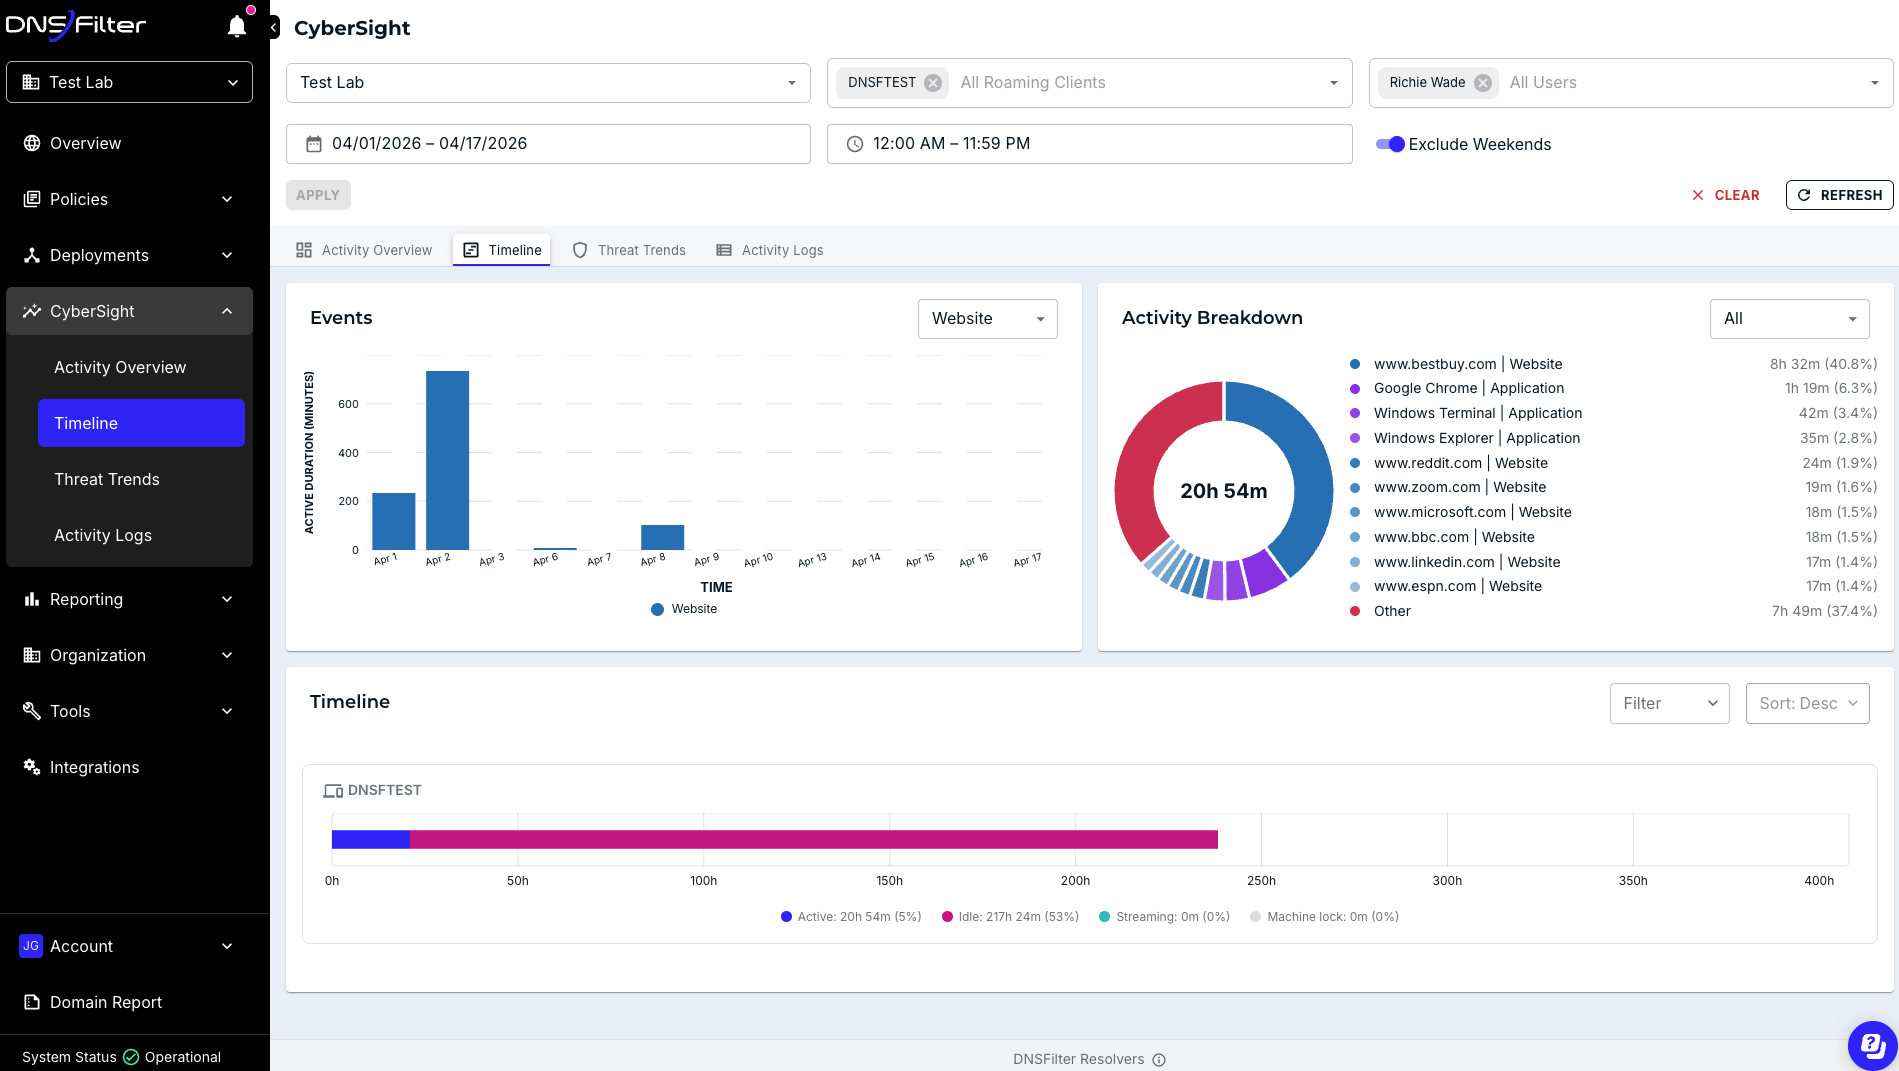
Task: Open the Events Website type dropdown
Action: coord(988,319)
